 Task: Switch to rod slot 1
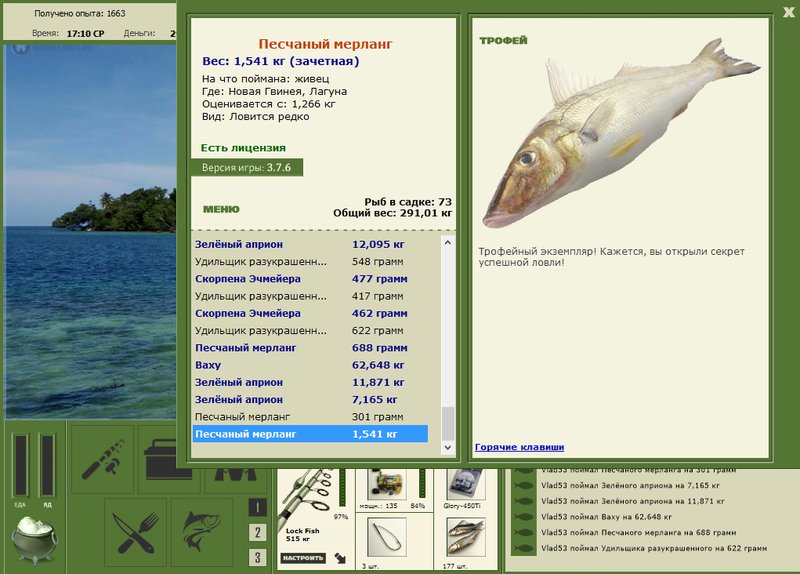click(x=258, y=507)
